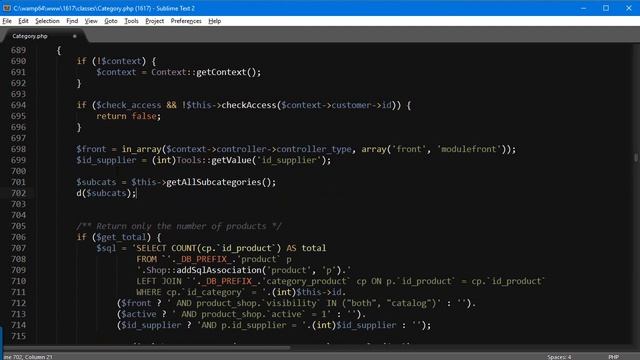Open the Edit menu
Screen dimensions: 640x360
tap(23, 21)
